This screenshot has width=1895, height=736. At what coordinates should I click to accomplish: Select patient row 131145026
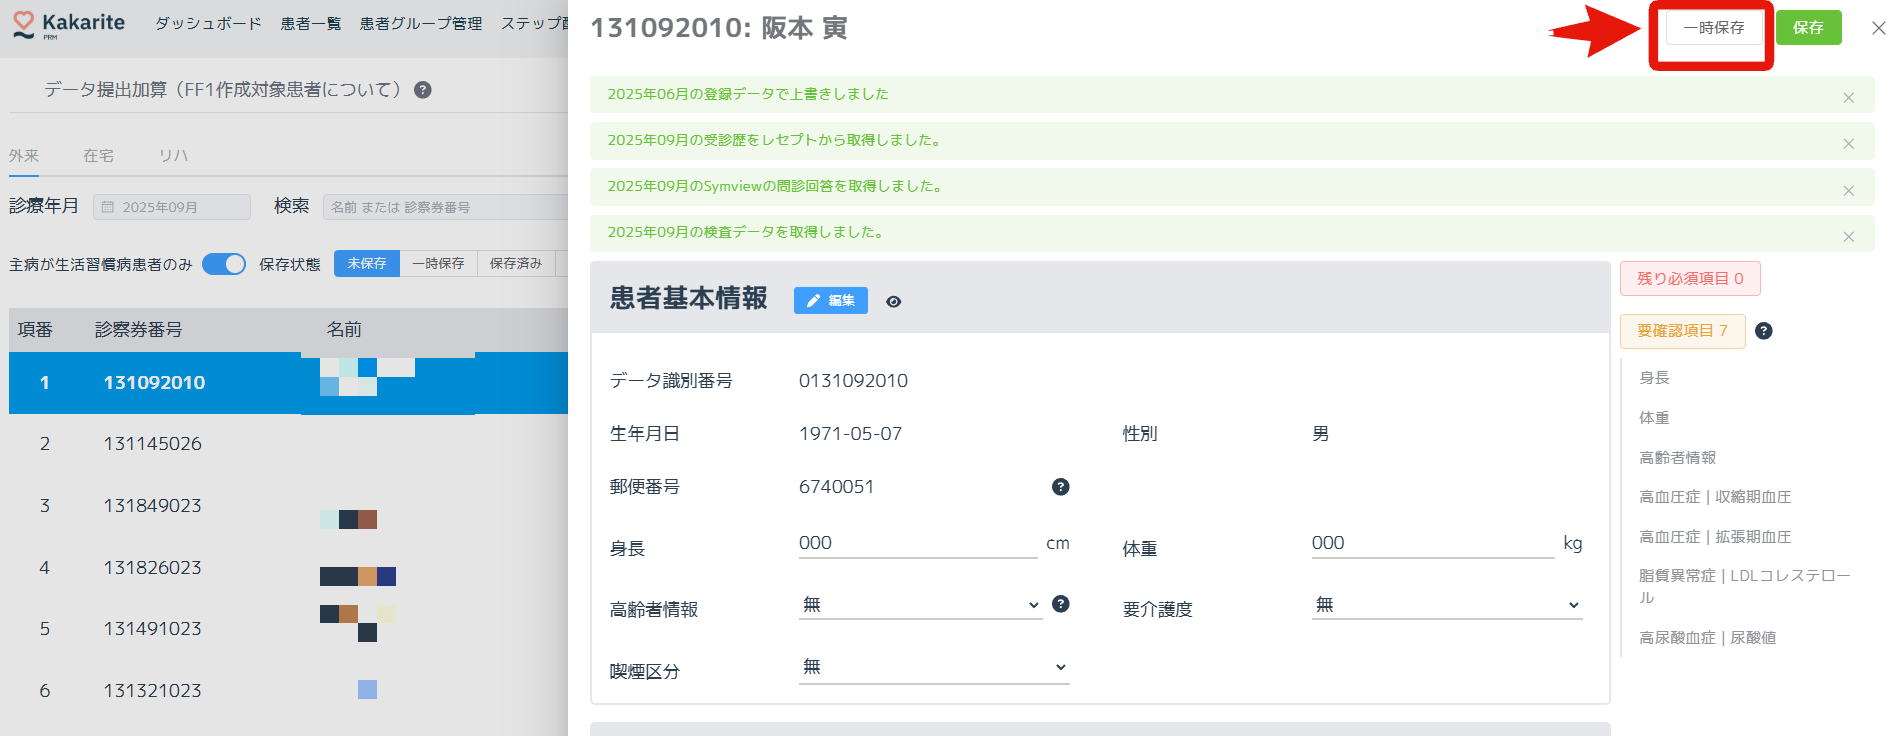(x=289, y=444)
